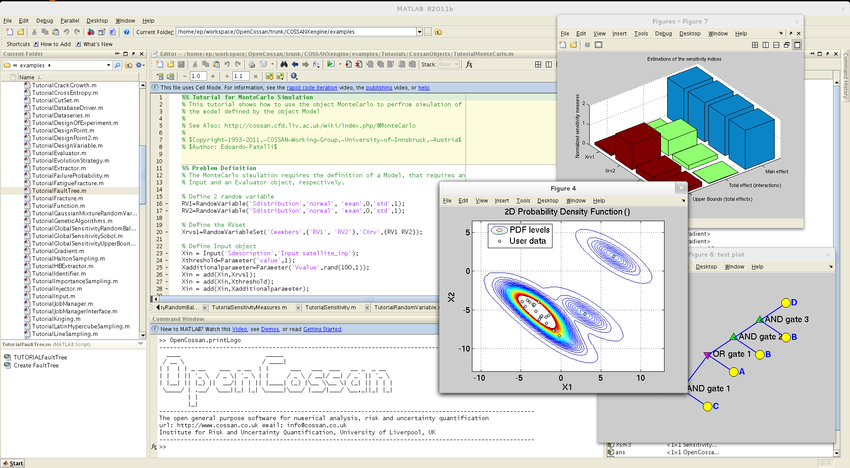This screenshot has width=850, height=468.
Task: Open MATLAB Help with the blue question-mark icon
Action: 126,32
